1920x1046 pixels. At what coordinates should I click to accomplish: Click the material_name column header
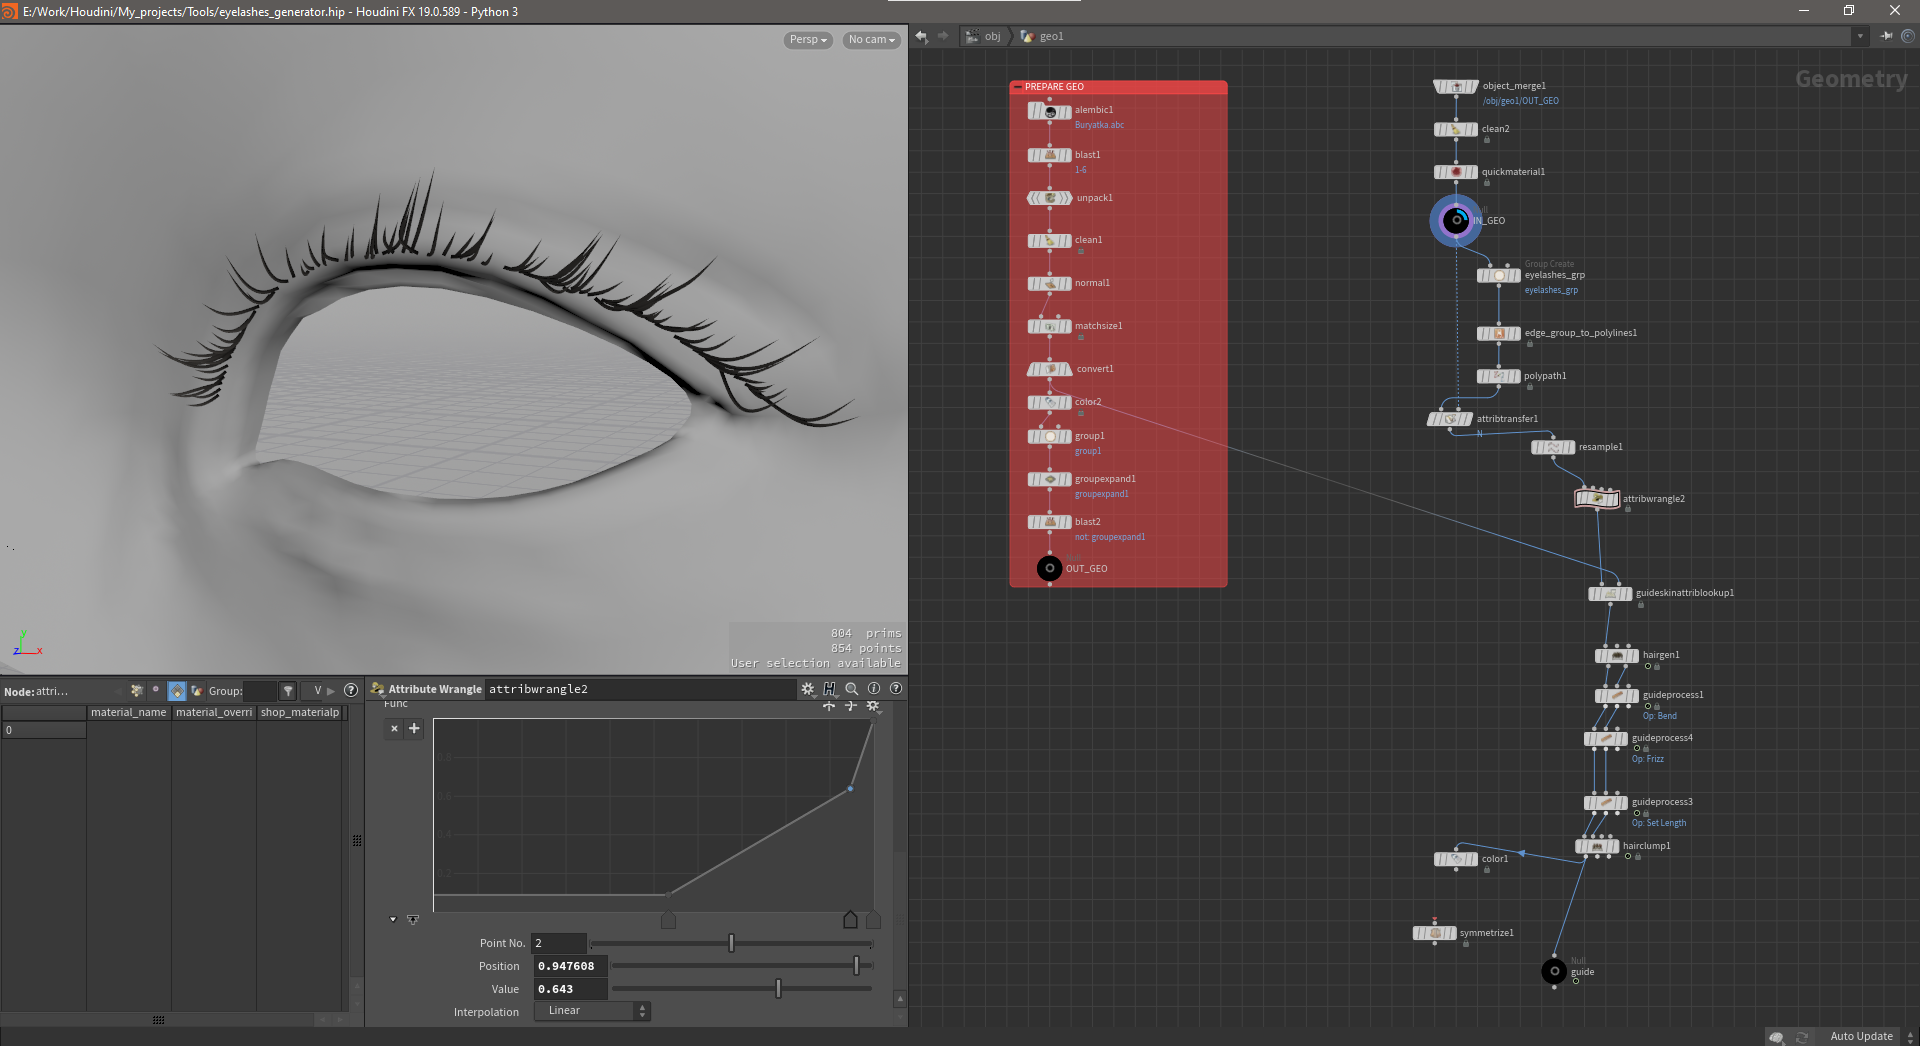click(128, 712)
